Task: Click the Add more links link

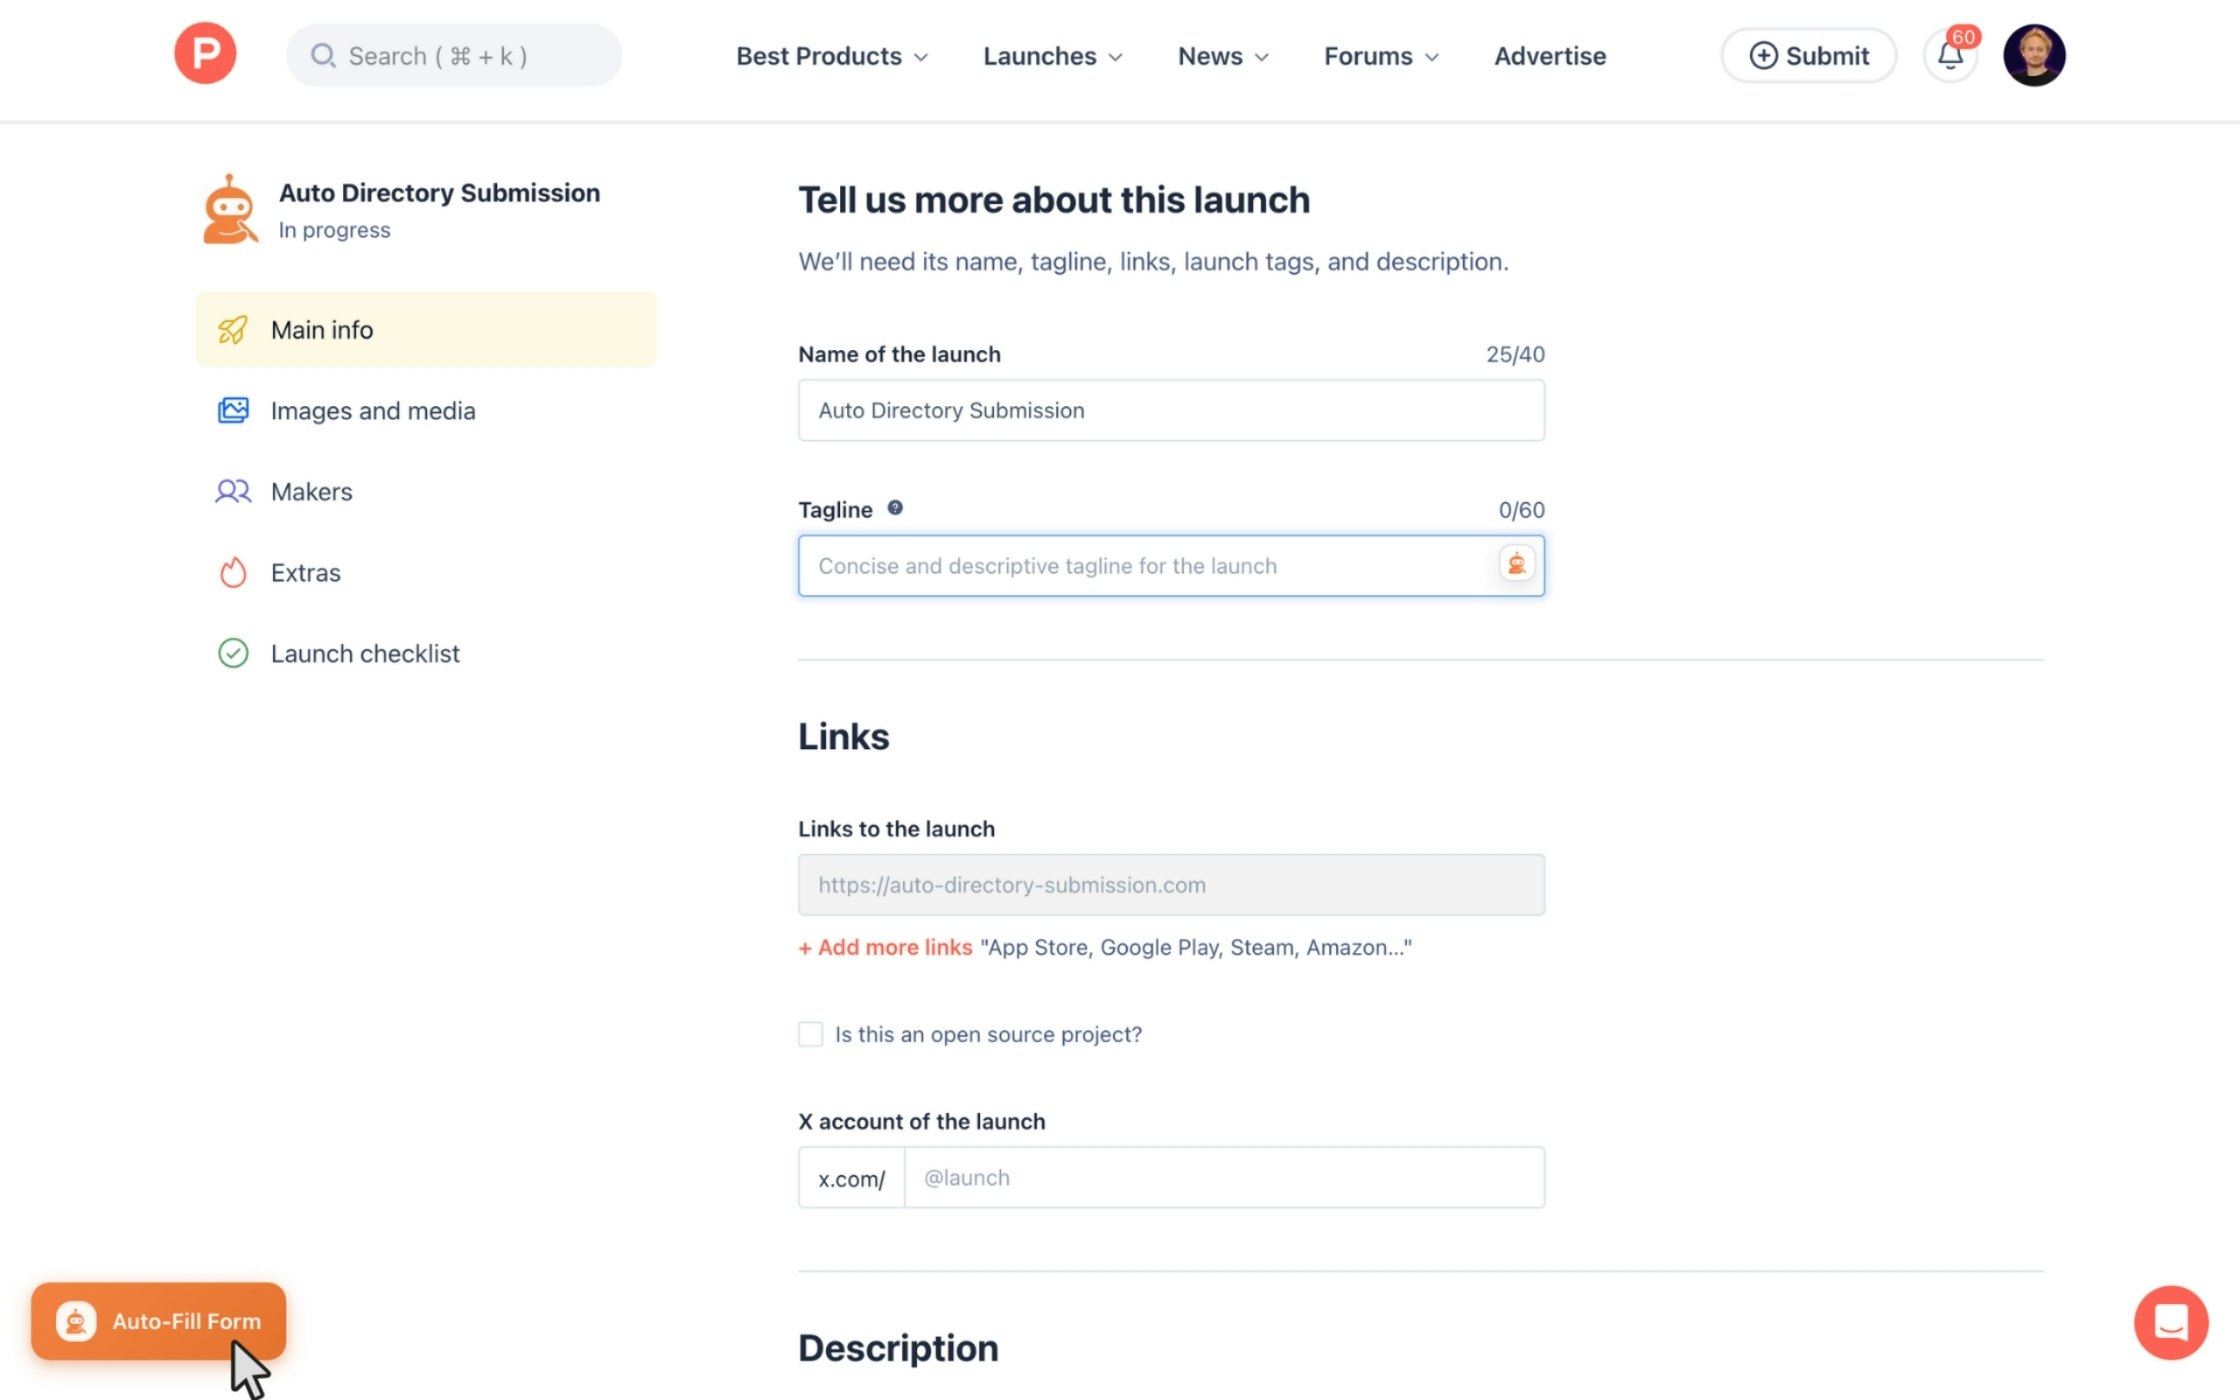Action: click(886, 947)
